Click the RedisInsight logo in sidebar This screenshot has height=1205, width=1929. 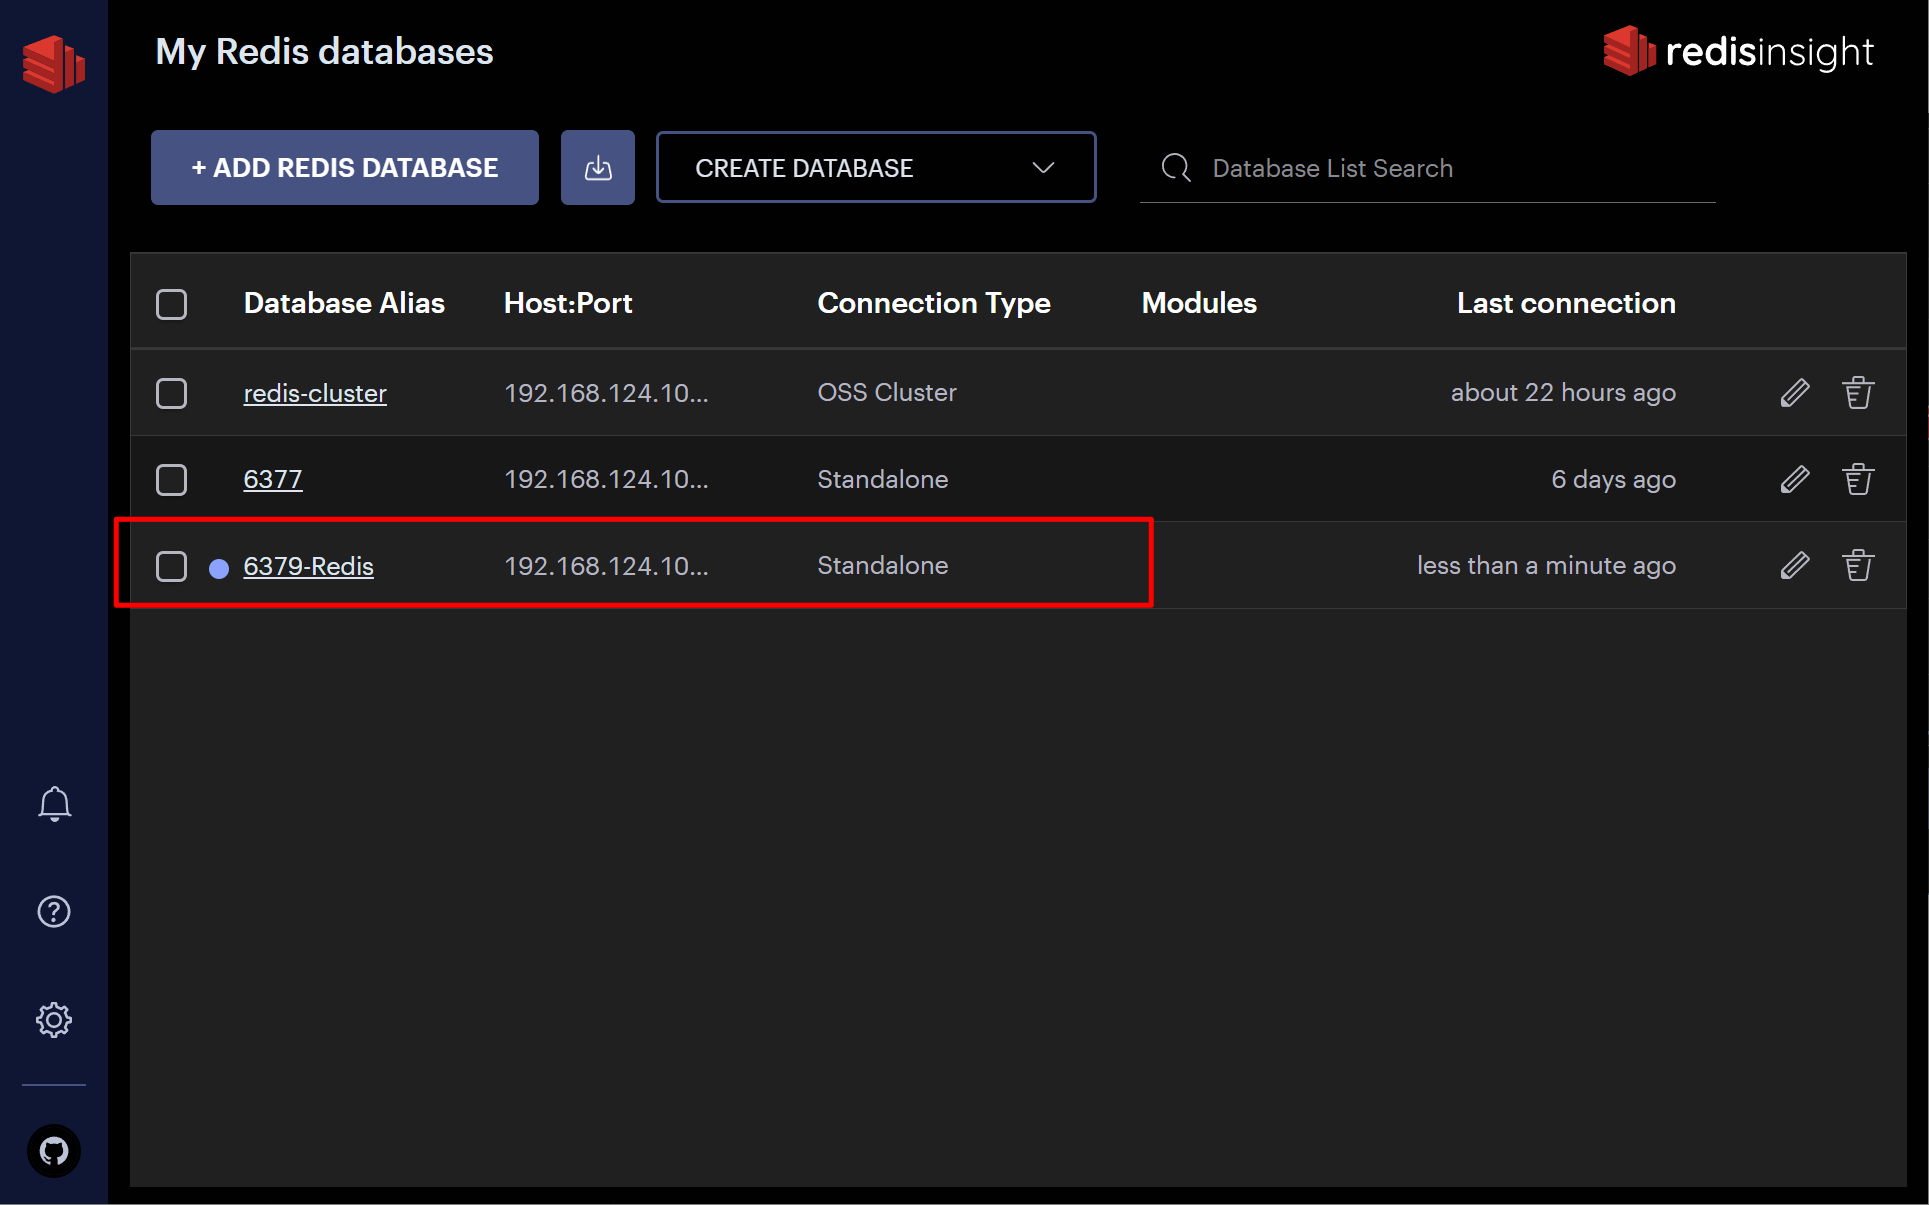[x=54, y=63]
